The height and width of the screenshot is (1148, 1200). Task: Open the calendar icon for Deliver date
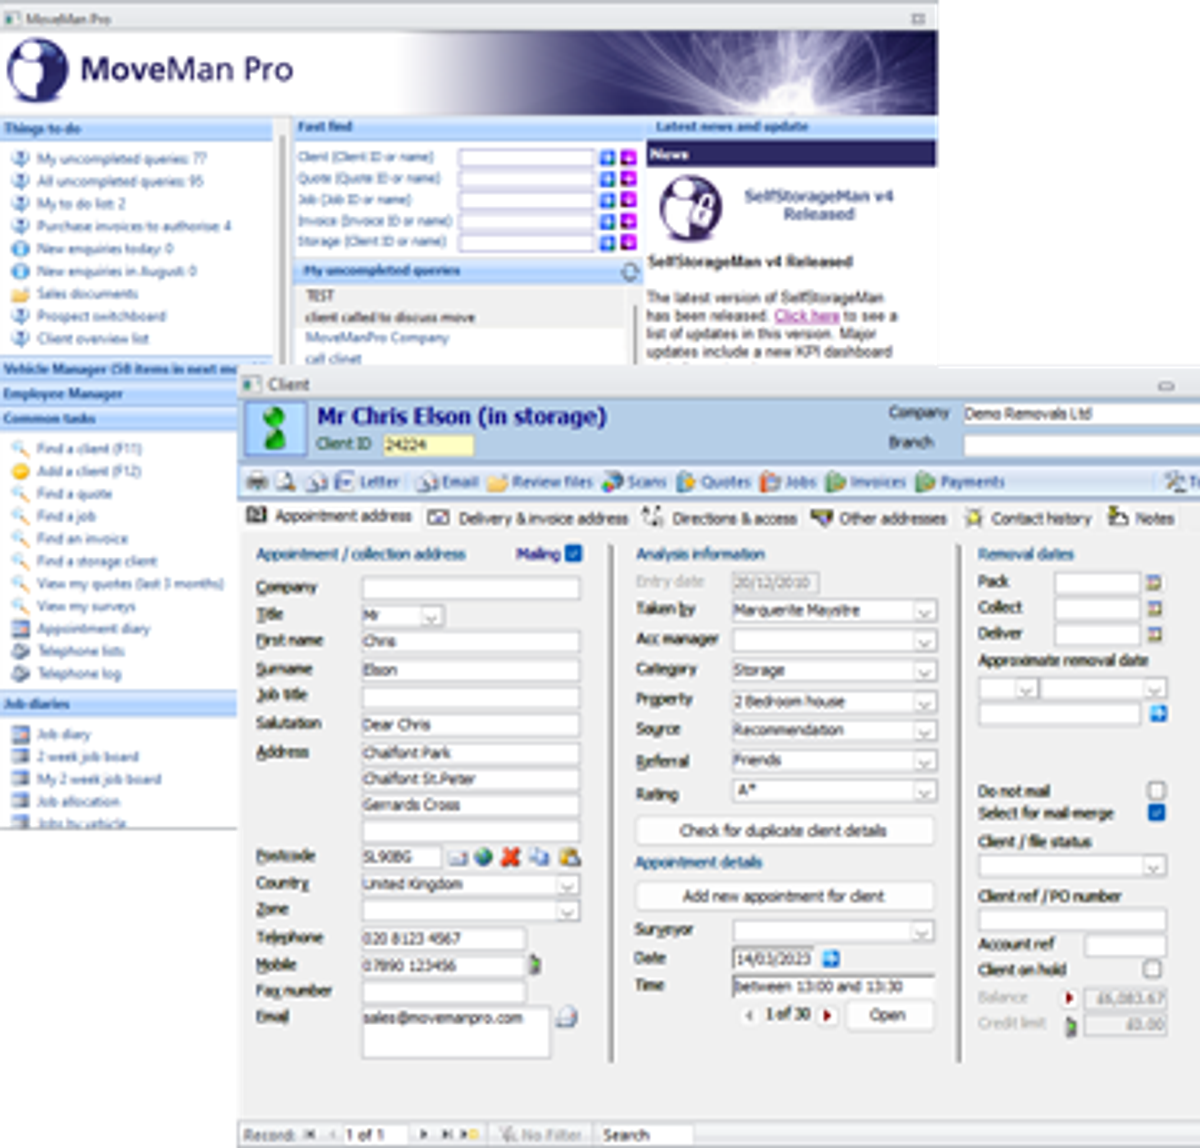[1154, 634]
